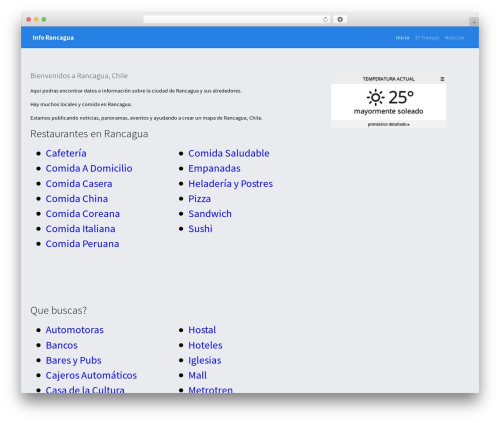Open the El Tiempo menu item
This screenshot has height=423, width=500.
(427, 38)
